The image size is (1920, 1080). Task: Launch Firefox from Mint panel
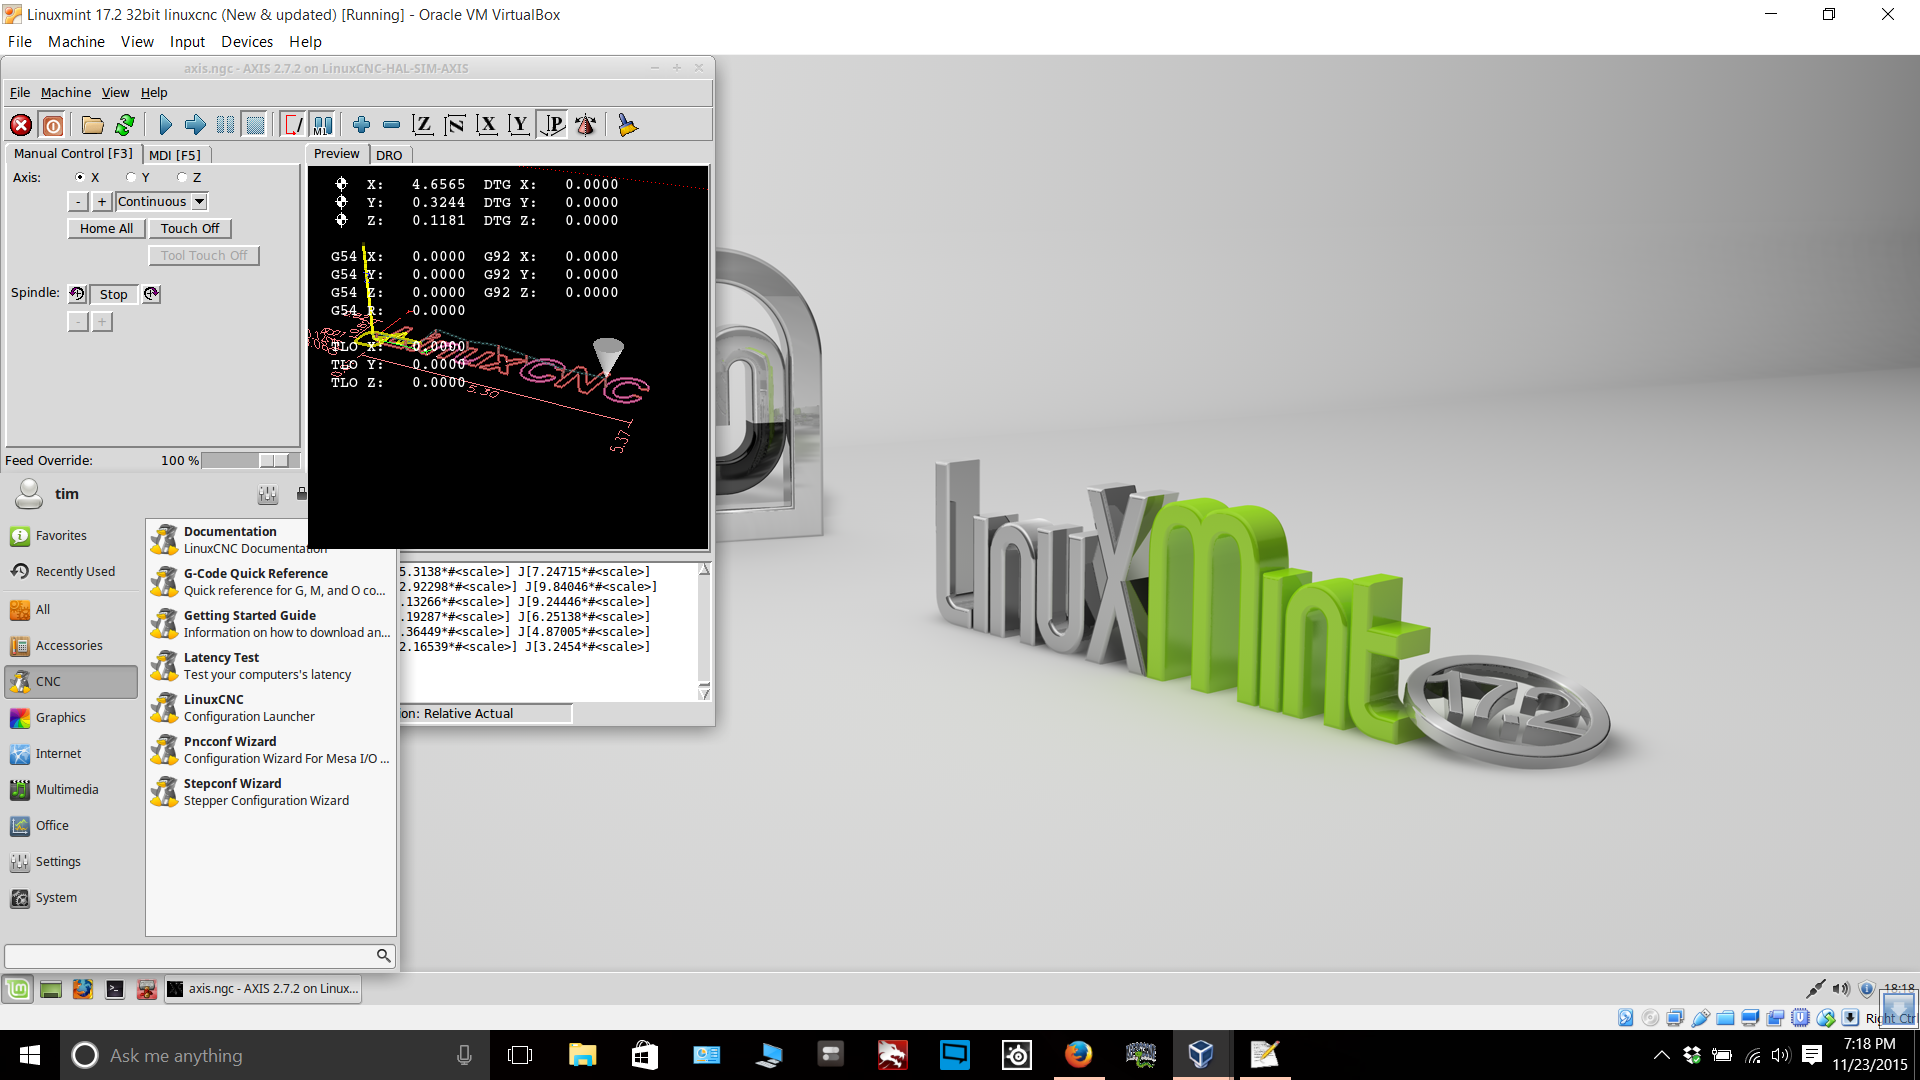coord(83,989)
